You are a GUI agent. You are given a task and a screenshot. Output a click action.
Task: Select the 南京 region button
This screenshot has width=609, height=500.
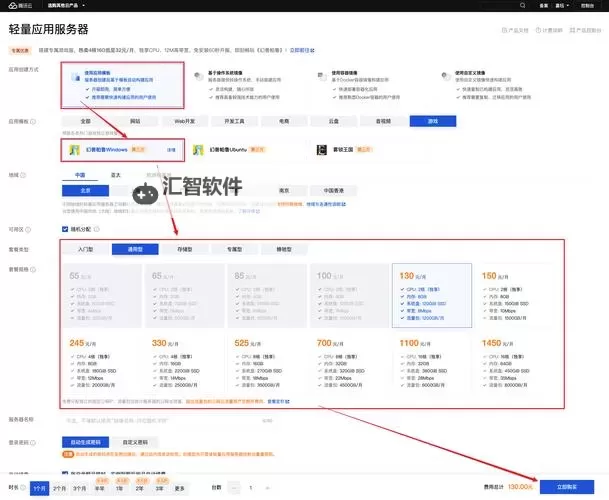pyautogui.click(x=284, y=190)
